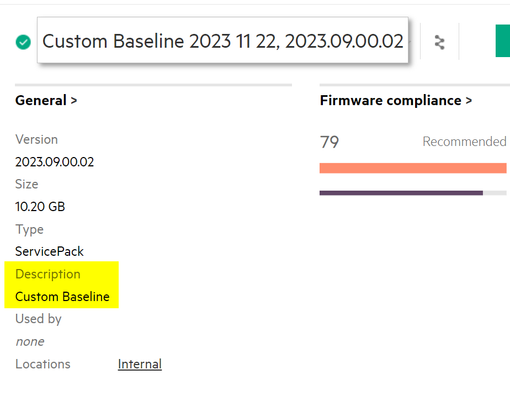Viewport: 510px width, 399px height.
Task: Select the 79 recommended count
Action: 329,142
